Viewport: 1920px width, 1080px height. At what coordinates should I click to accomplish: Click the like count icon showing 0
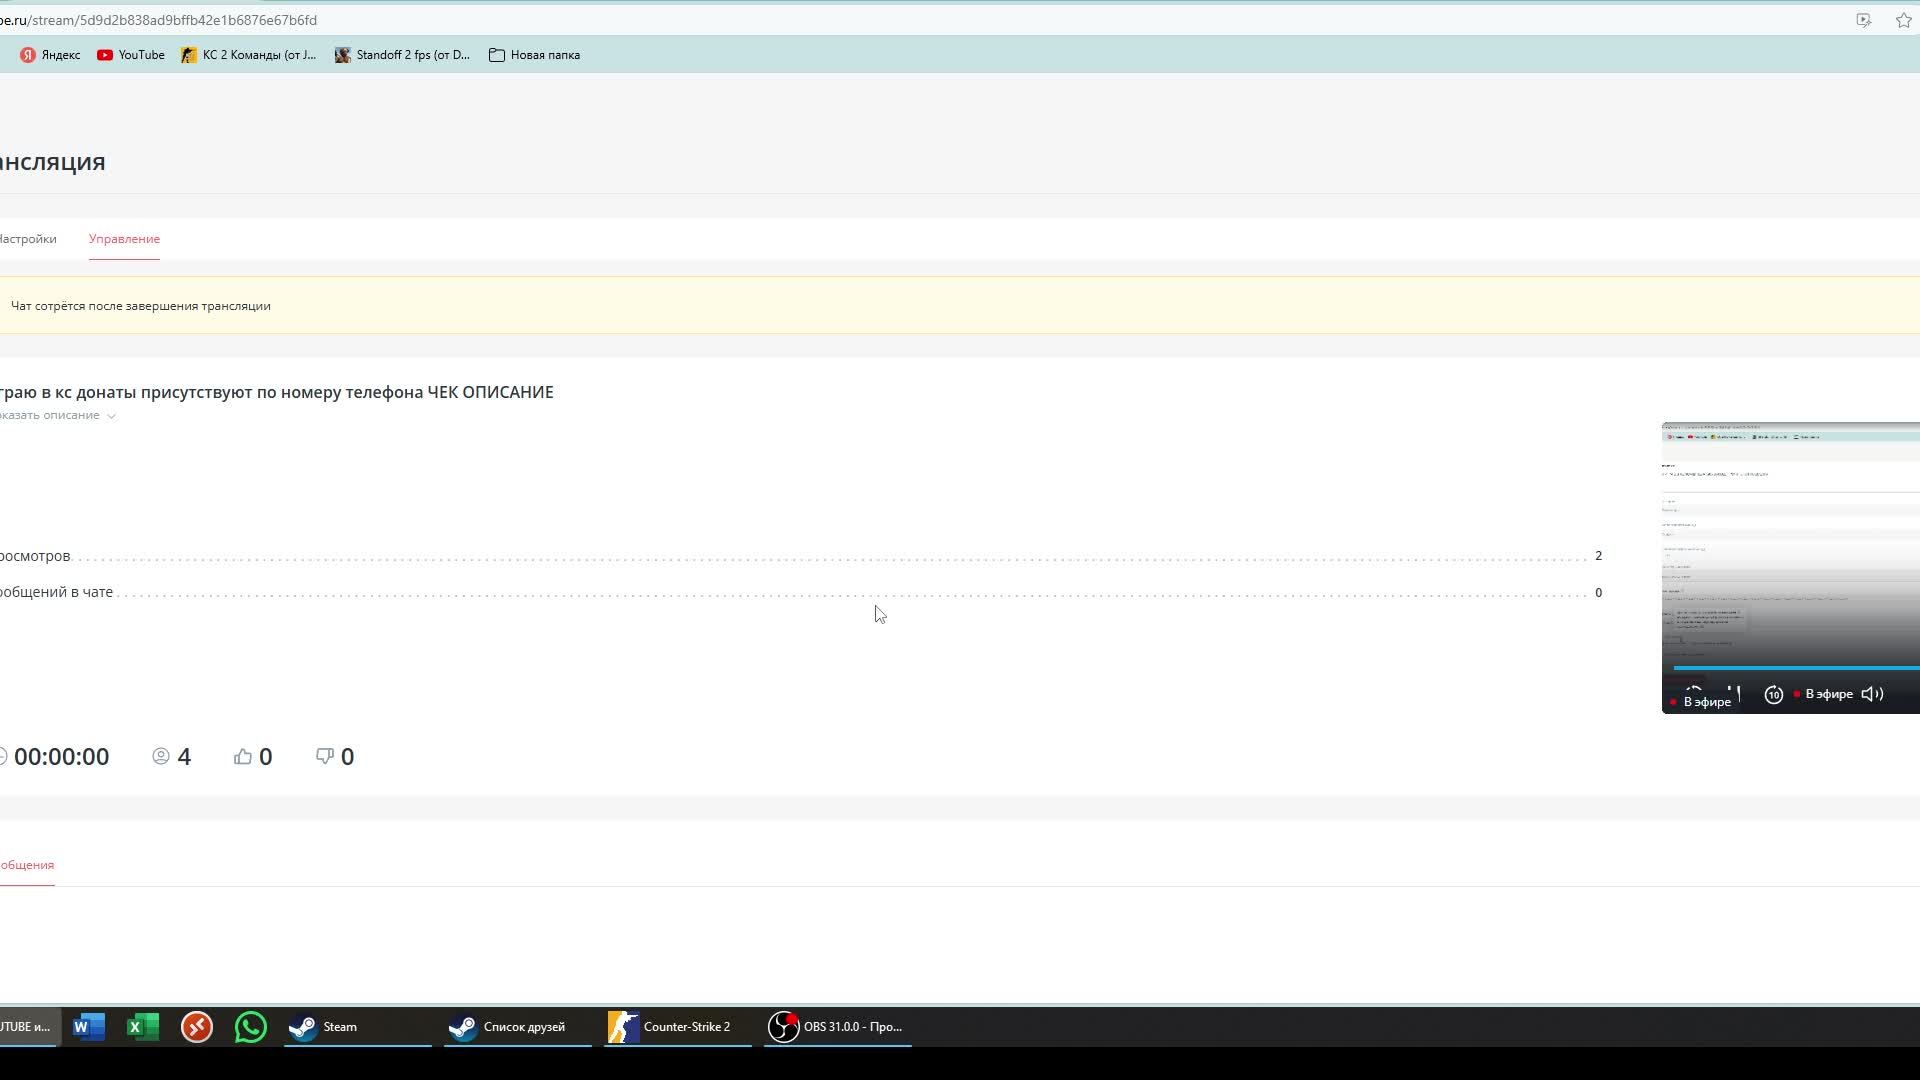pyautogui.click(x=243, y=756)
